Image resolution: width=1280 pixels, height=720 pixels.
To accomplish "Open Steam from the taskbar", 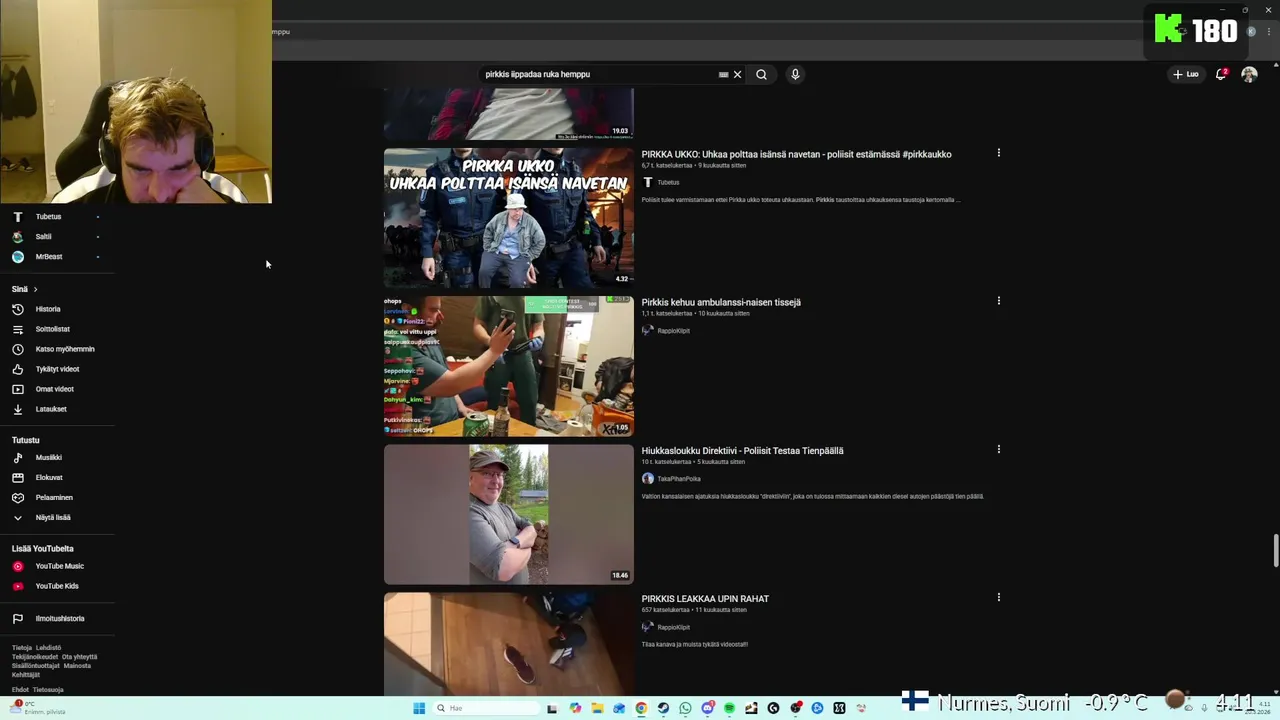I will coord(663,708).
